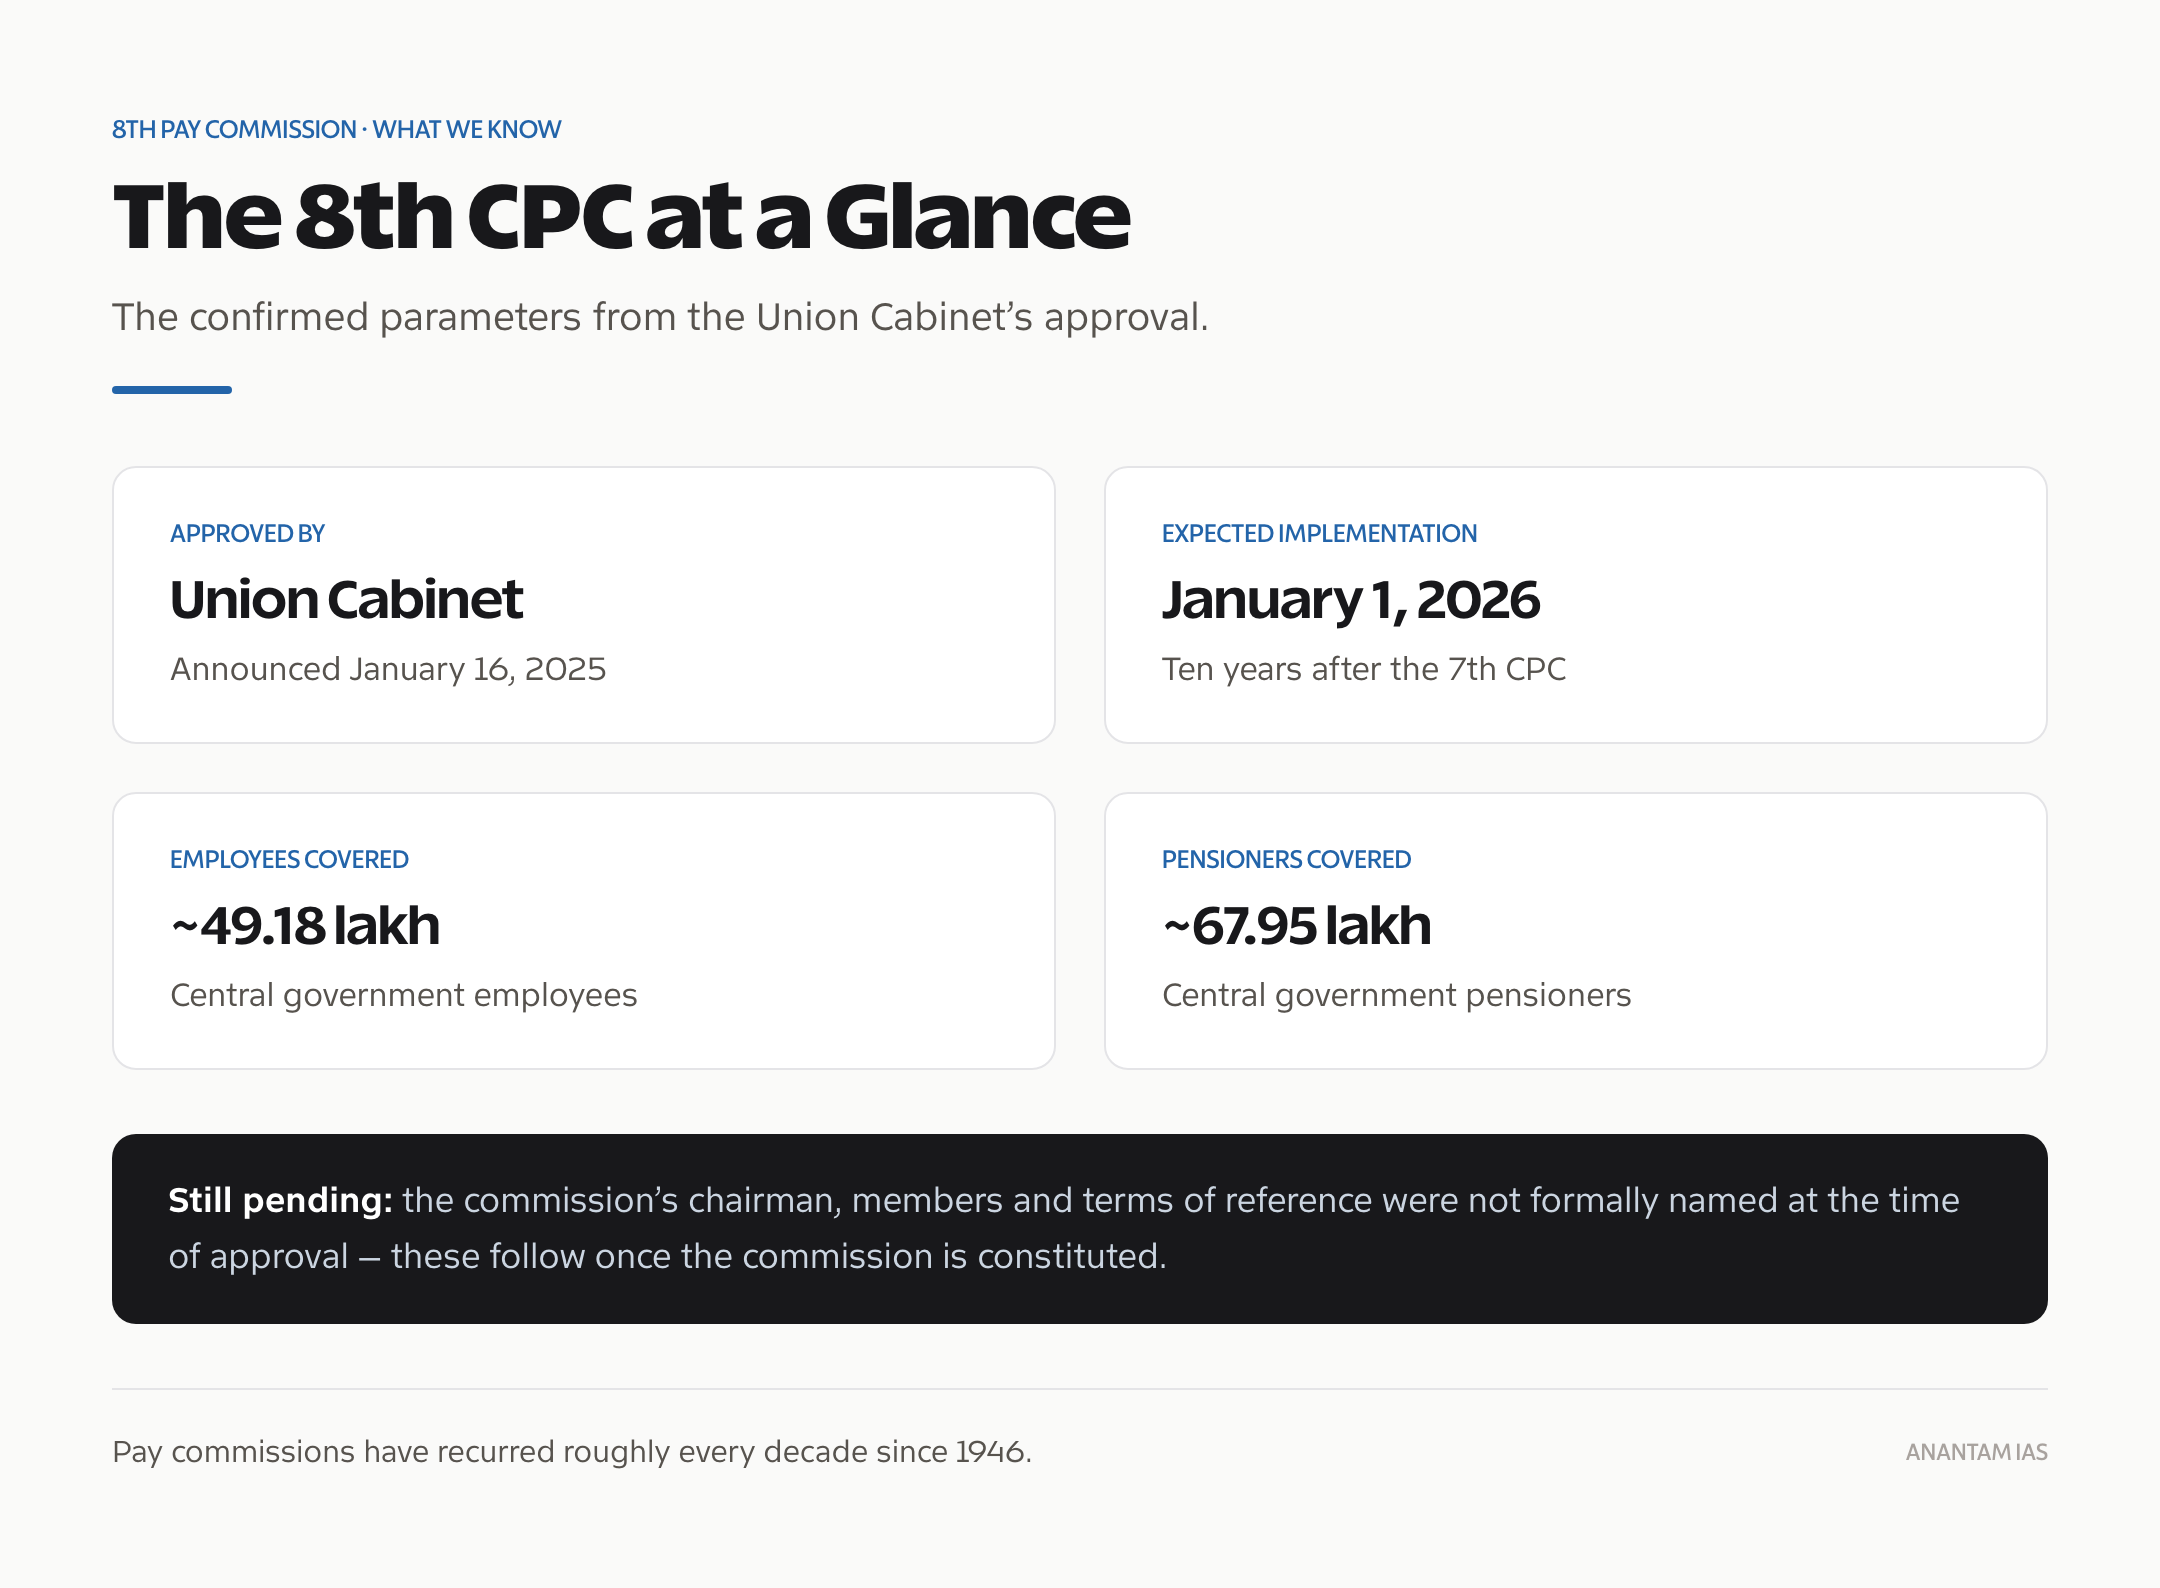Click the bold 'Still pending:' text
Viewport: 2160px width, 1588px height.
click(x=280, y=1200)
